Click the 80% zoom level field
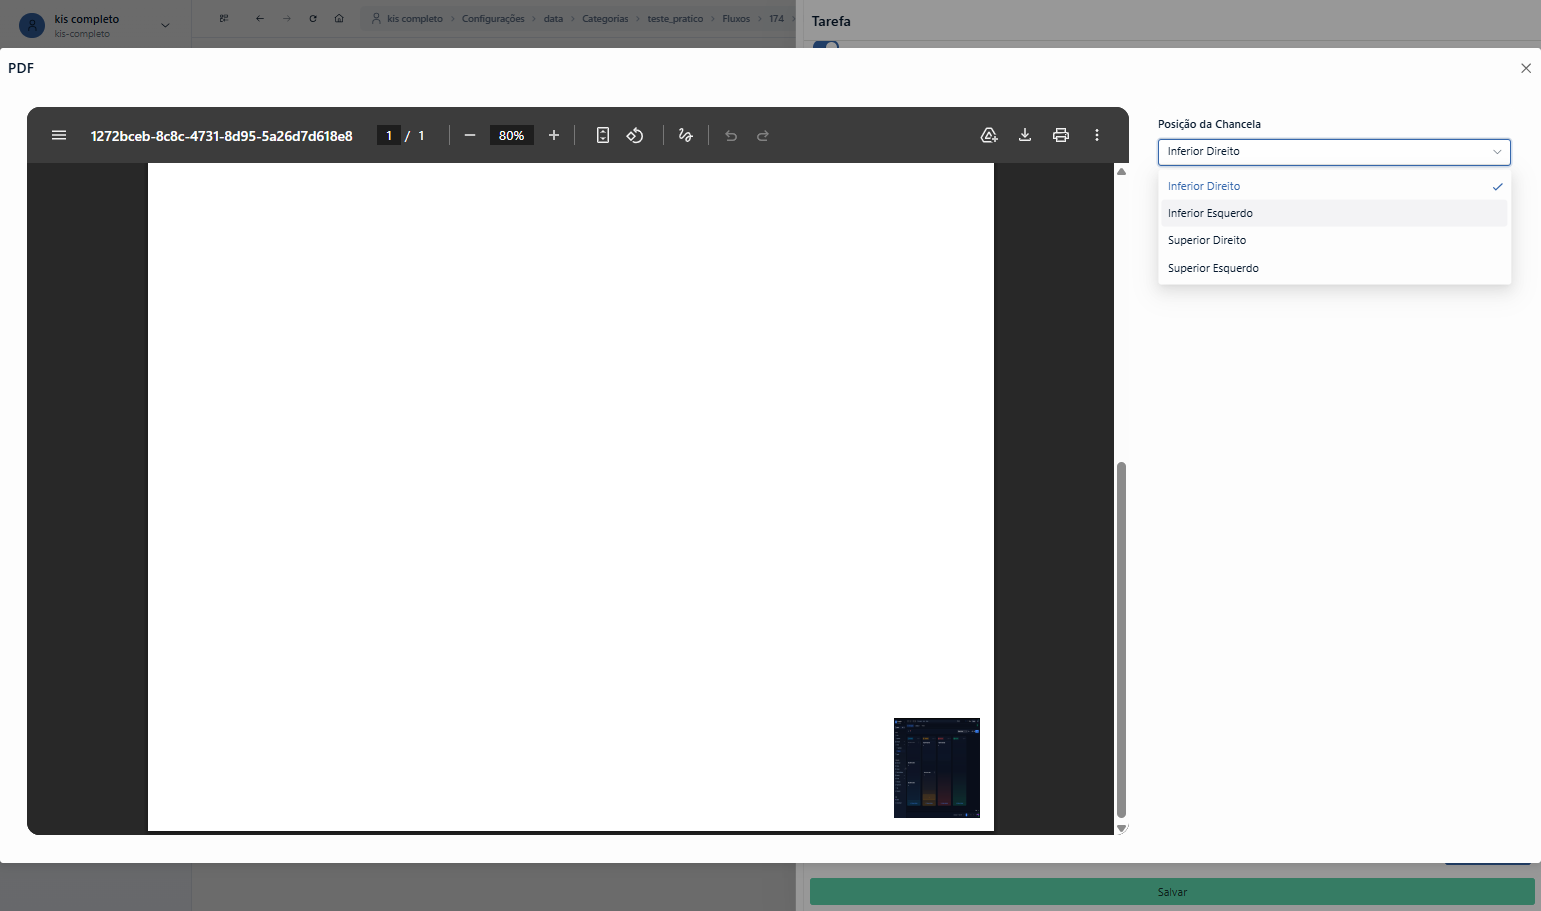This screenshot has width=1541, height=911. pyautogui.click(x=511, y=135)
